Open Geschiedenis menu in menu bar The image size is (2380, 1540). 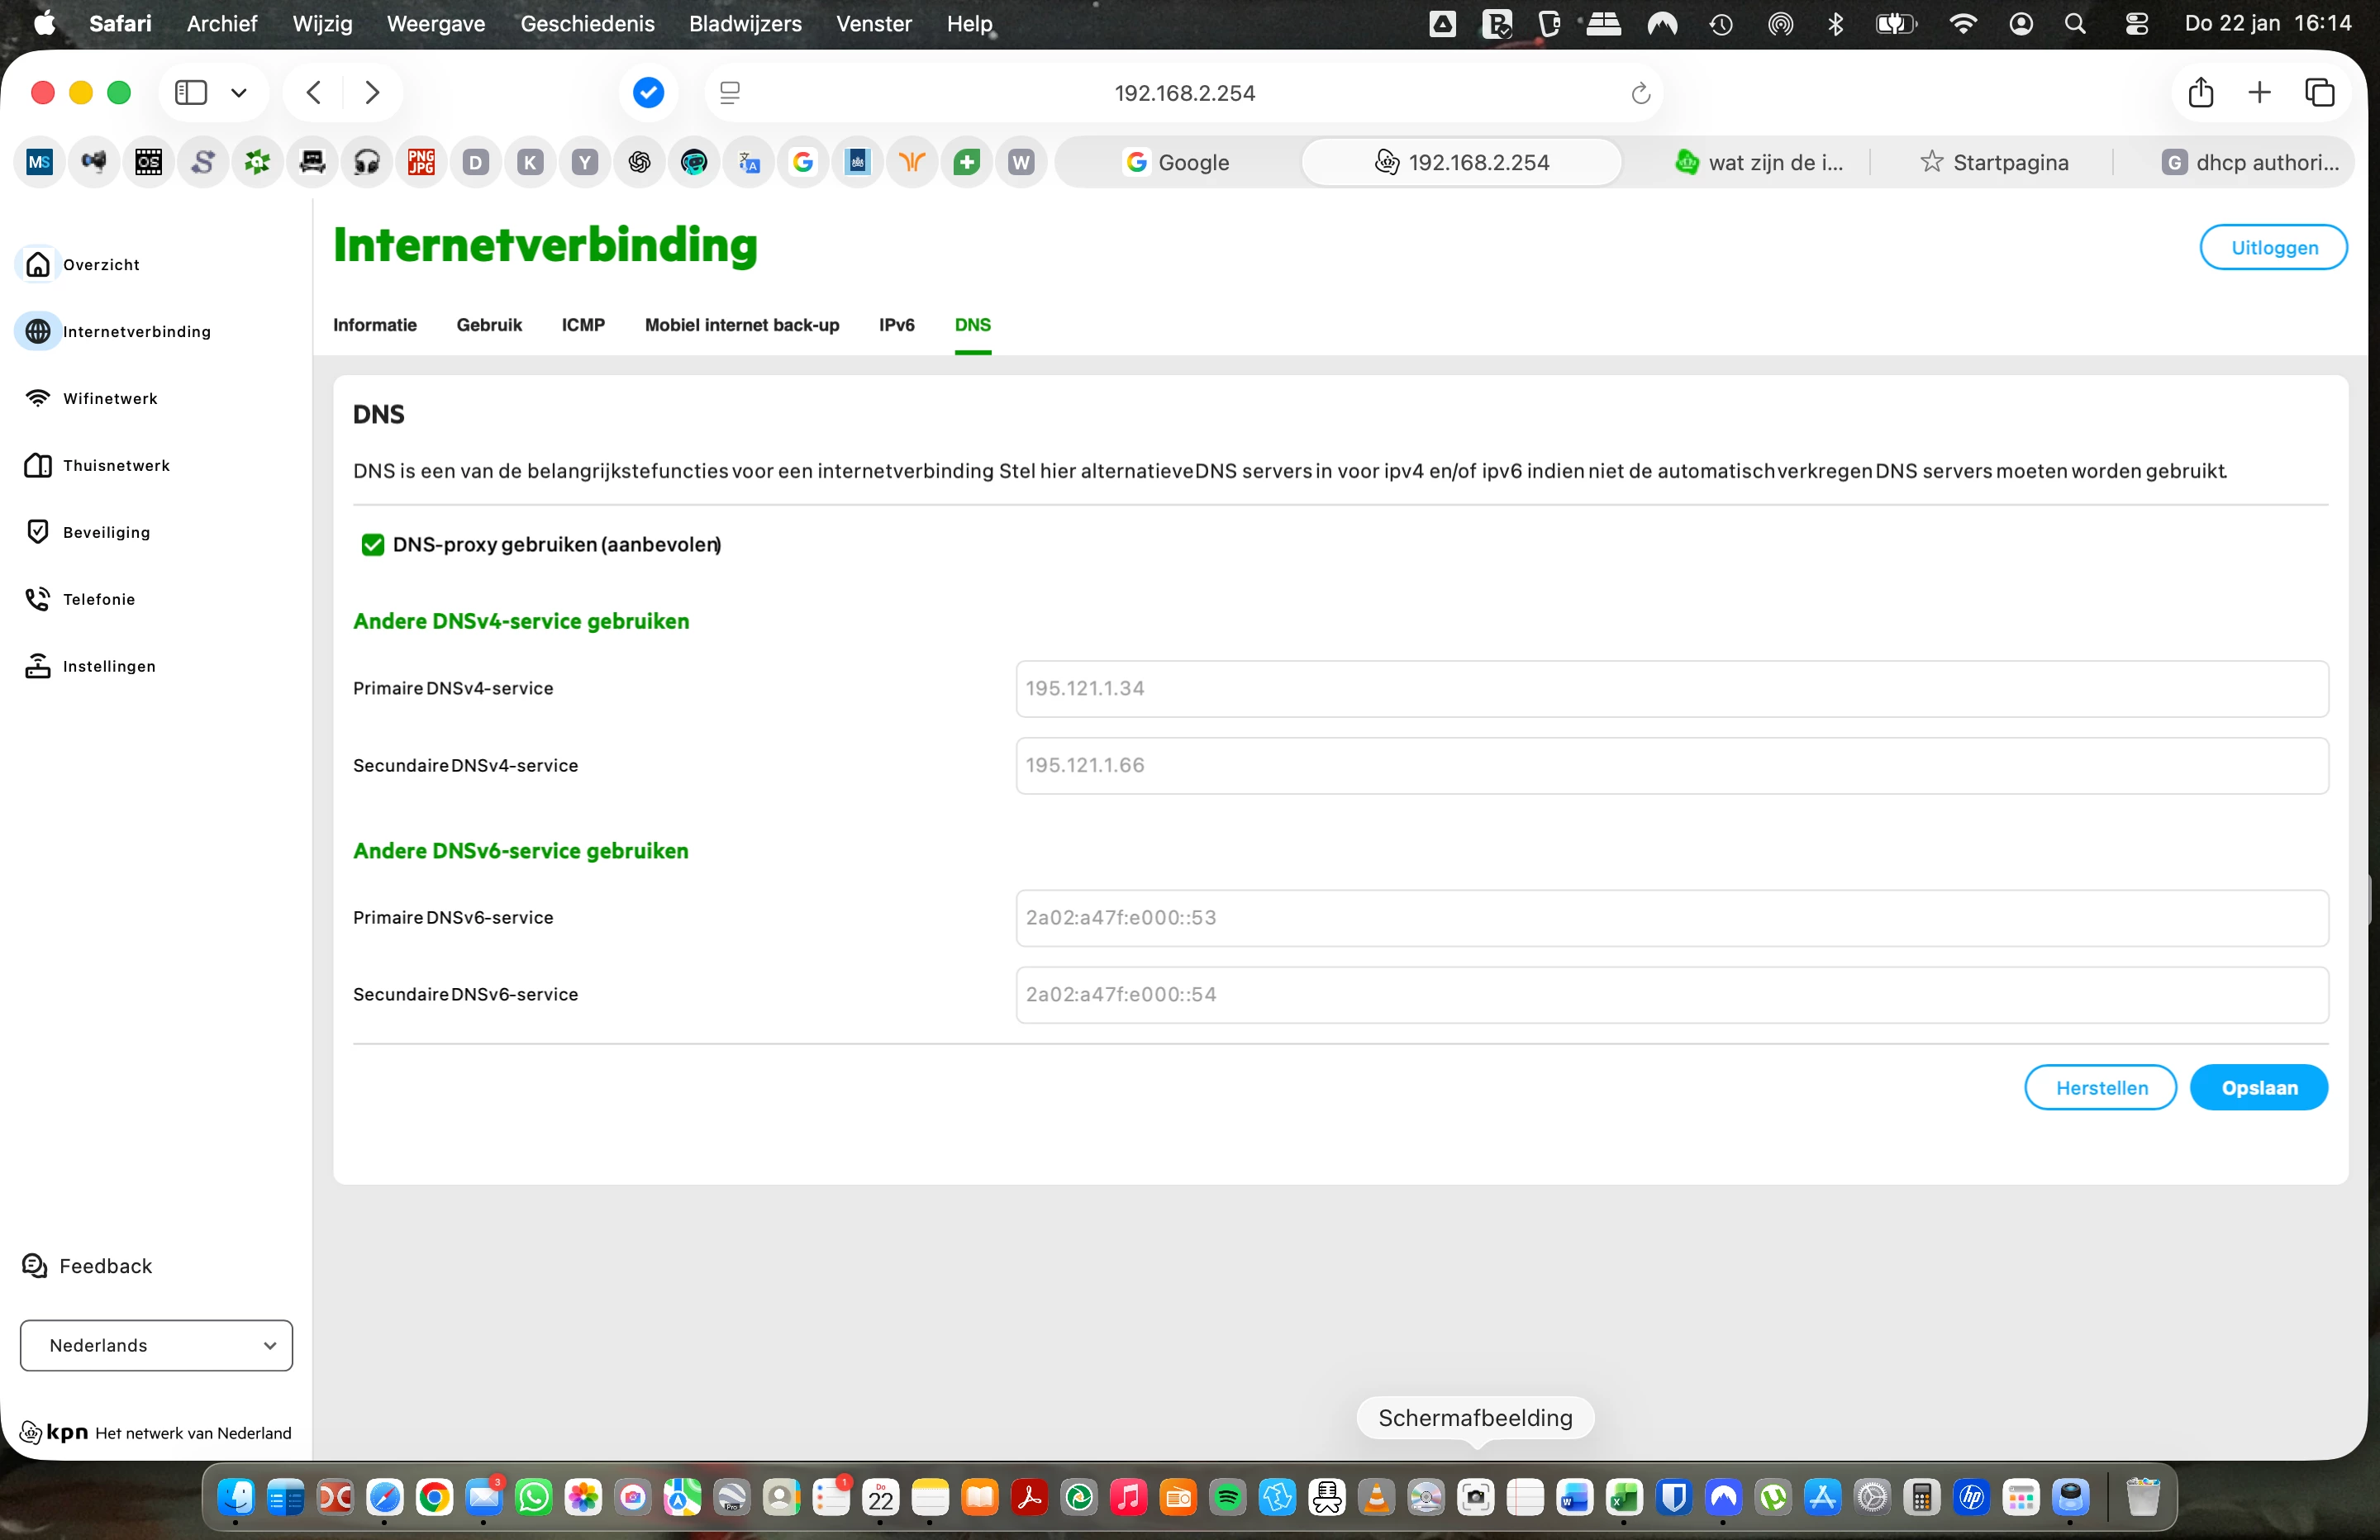(587, 23)
